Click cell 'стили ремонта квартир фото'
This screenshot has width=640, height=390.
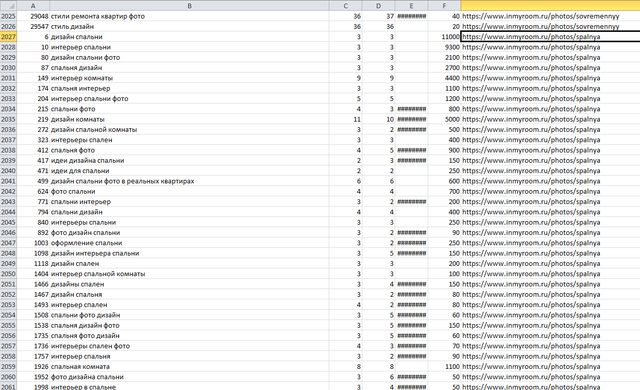(189, 16)
